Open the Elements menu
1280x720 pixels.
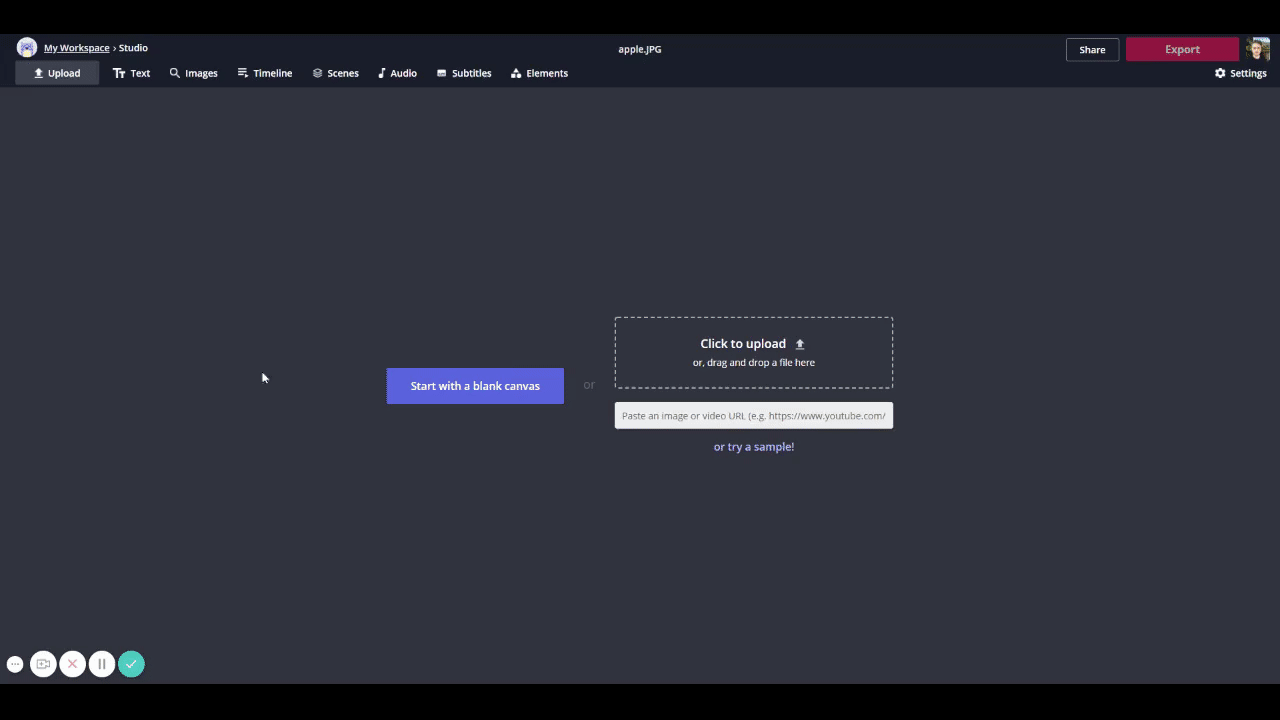tap(539, 73)
